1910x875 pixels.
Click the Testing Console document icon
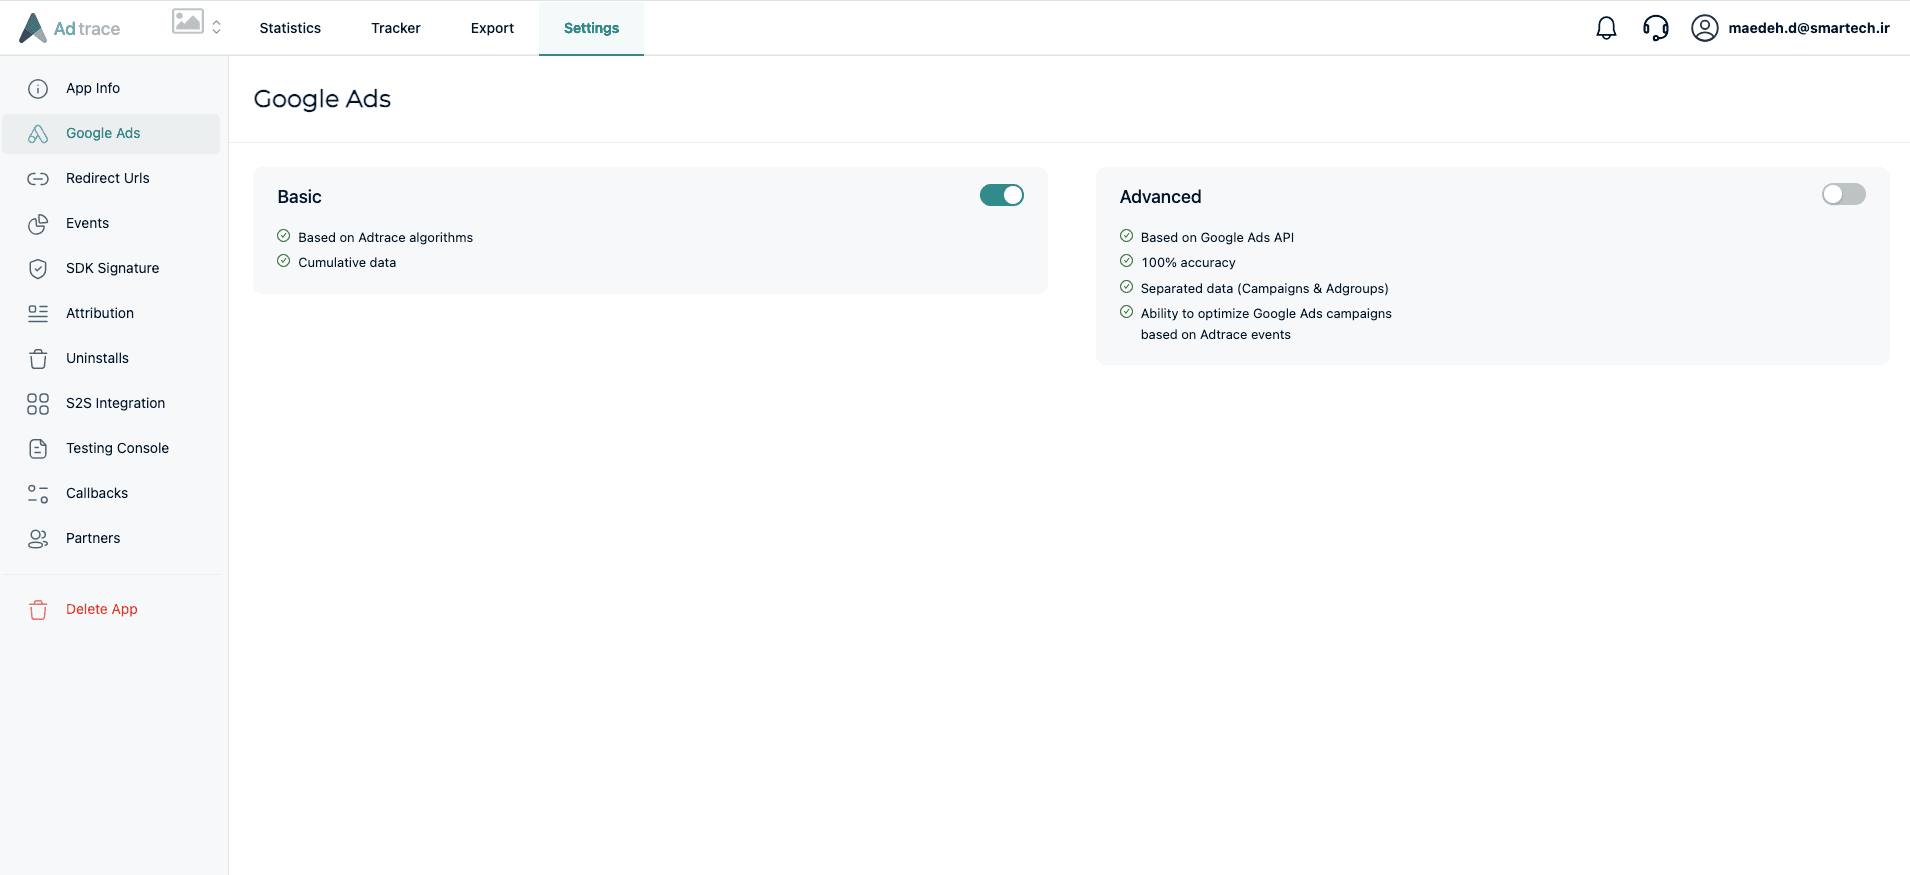tap(38, 449)
